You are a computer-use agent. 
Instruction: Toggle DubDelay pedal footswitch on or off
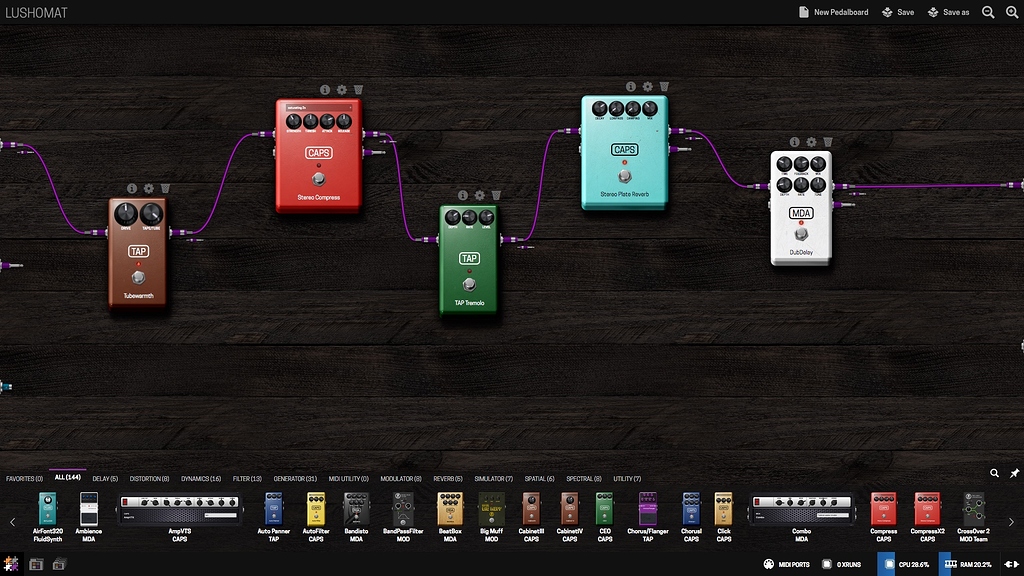click(x=800, y=235)
